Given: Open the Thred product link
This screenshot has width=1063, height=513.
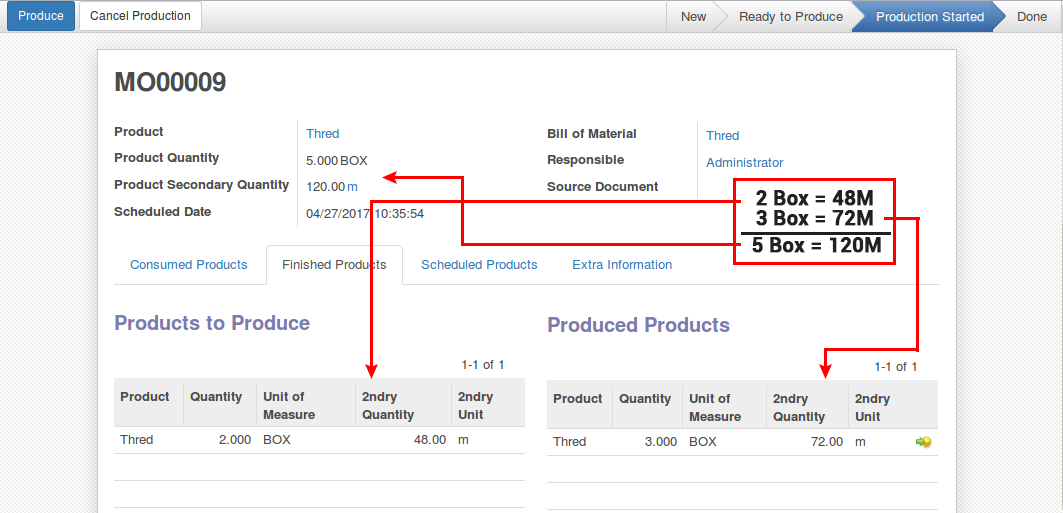Looking at the screenshot, I should (323, 134).
